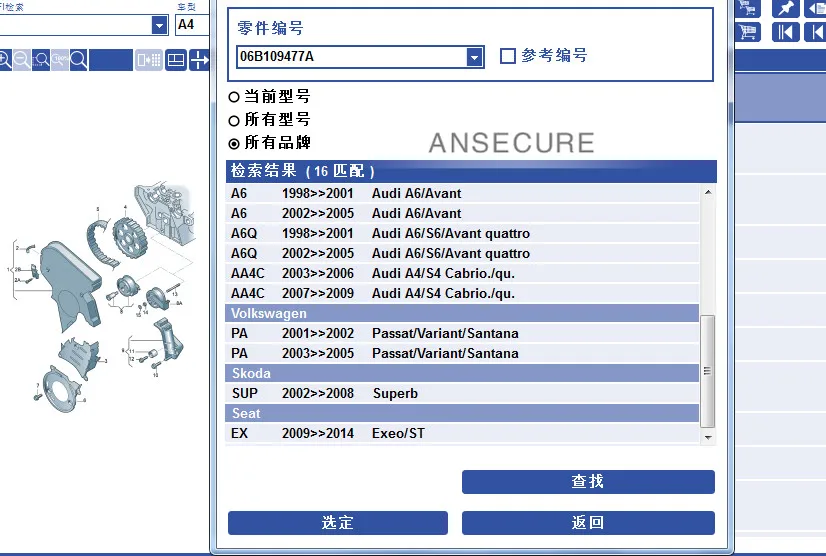This screenshot has height=556, width=826.
Task: Open the part number 06B109477A dropdown
Action: pyautogui.click(x=474, y=57)
